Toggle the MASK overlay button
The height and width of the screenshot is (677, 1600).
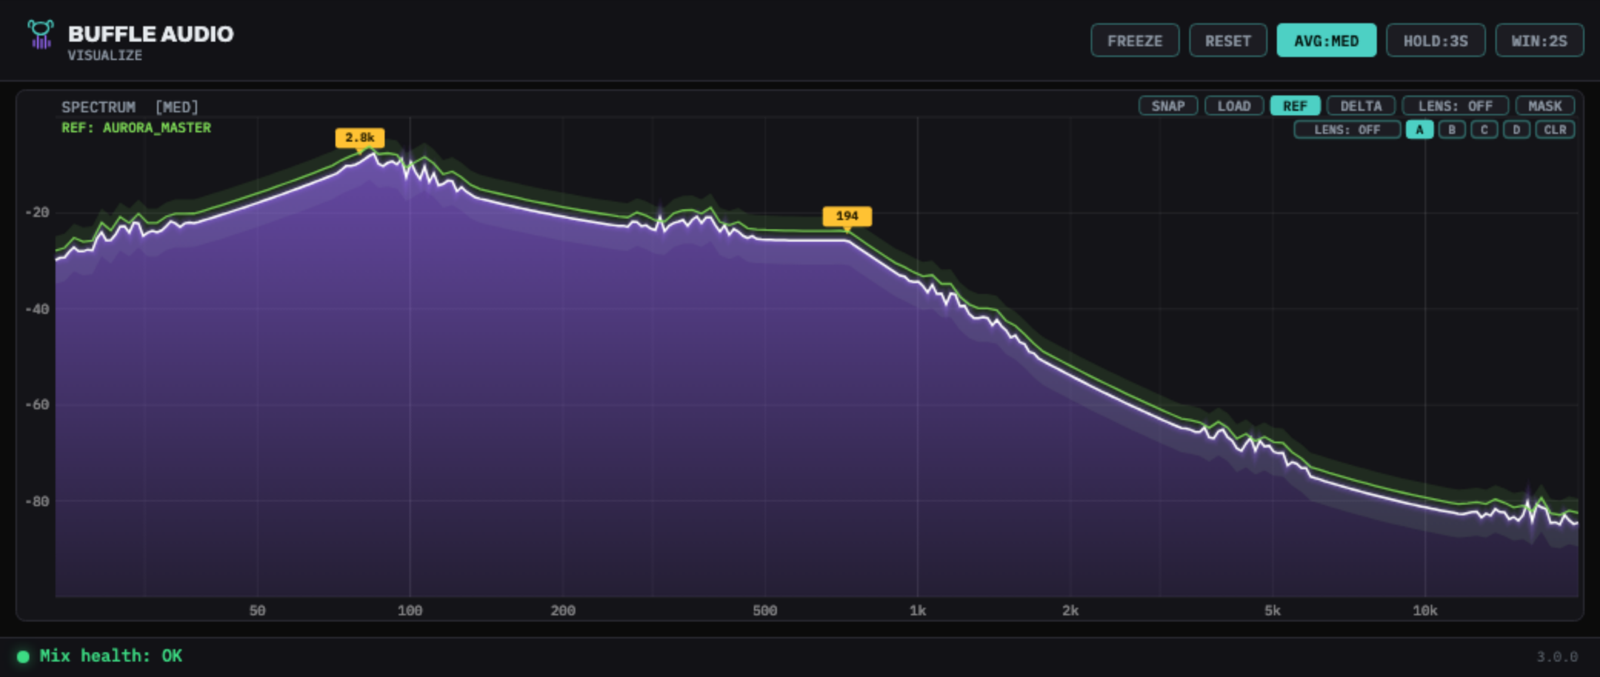[x=1545, y=106]
